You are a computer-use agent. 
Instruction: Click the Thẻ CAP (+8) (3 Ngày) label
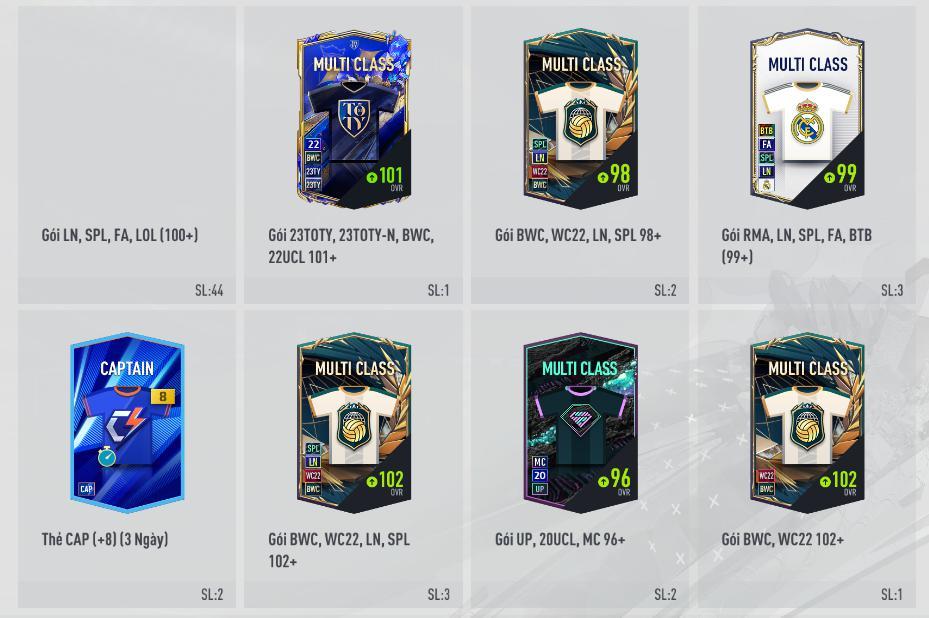coord(105,539)
